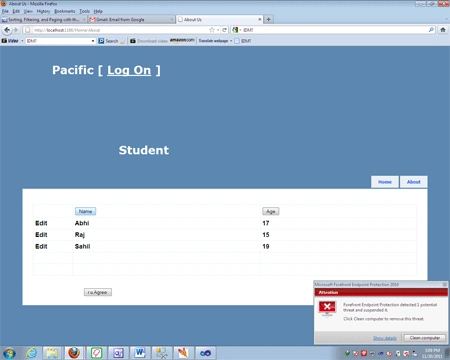Screen dimensions: 450x360
Task: Edit the row for Abhi
Action: 41,223
